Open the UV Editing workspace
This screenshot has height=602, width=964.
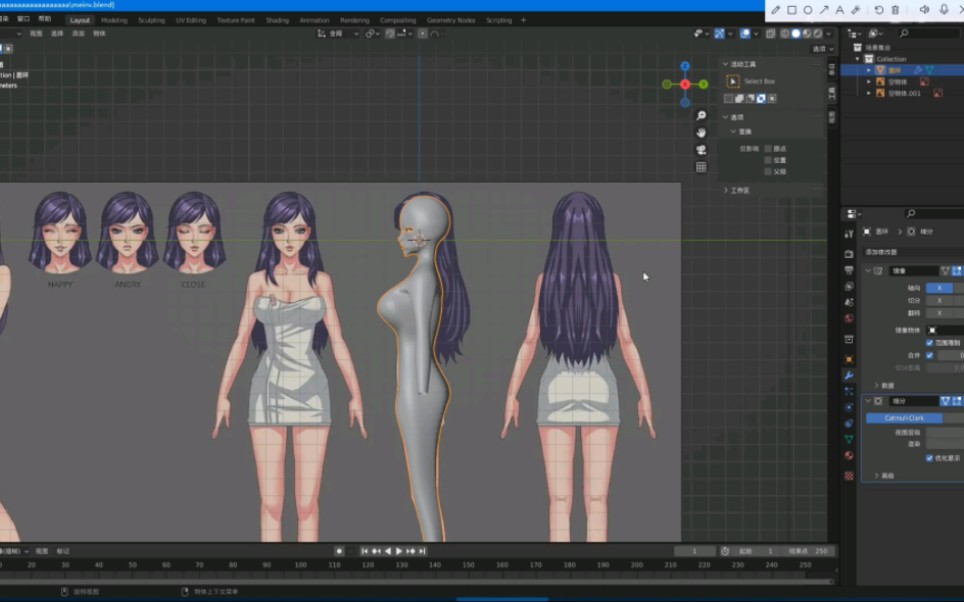[191, 19]
